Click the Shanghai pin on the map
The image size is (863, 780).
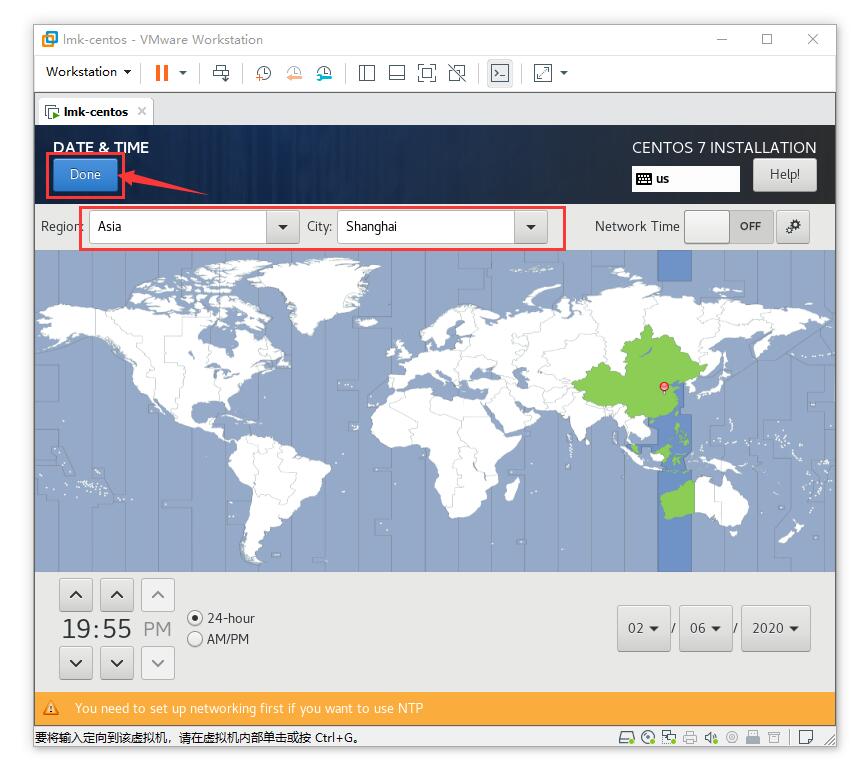[664, 388]
